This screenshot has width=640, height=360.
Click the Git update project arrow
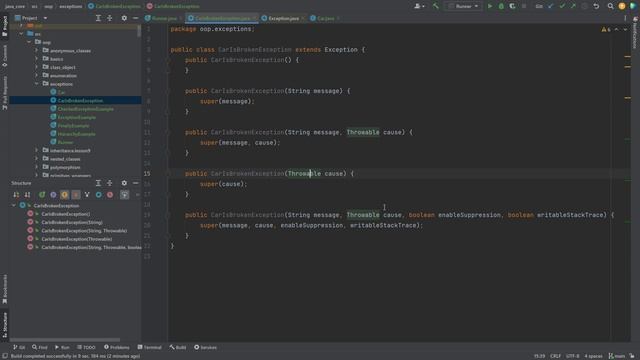point(551,6)
